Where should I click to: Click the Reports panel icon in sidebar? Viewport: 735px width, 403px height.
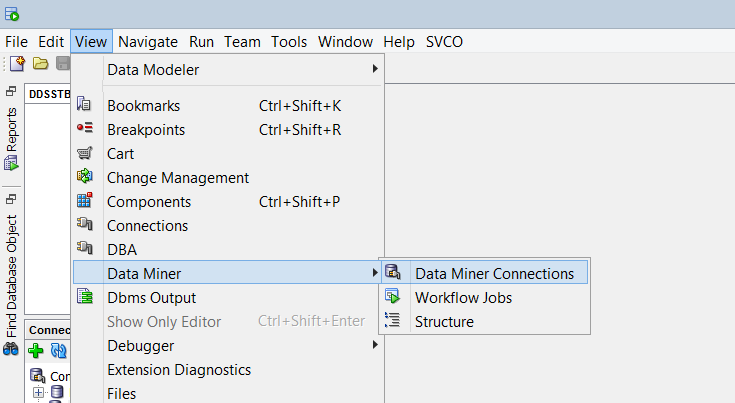point(11,164)
